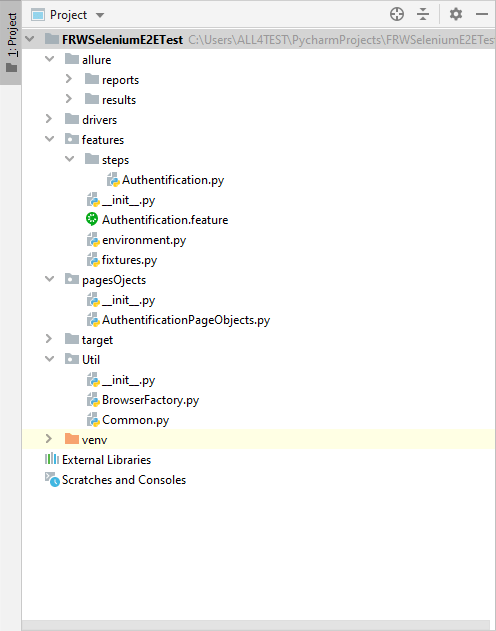Click the features package folder icon

click(72, 139)
